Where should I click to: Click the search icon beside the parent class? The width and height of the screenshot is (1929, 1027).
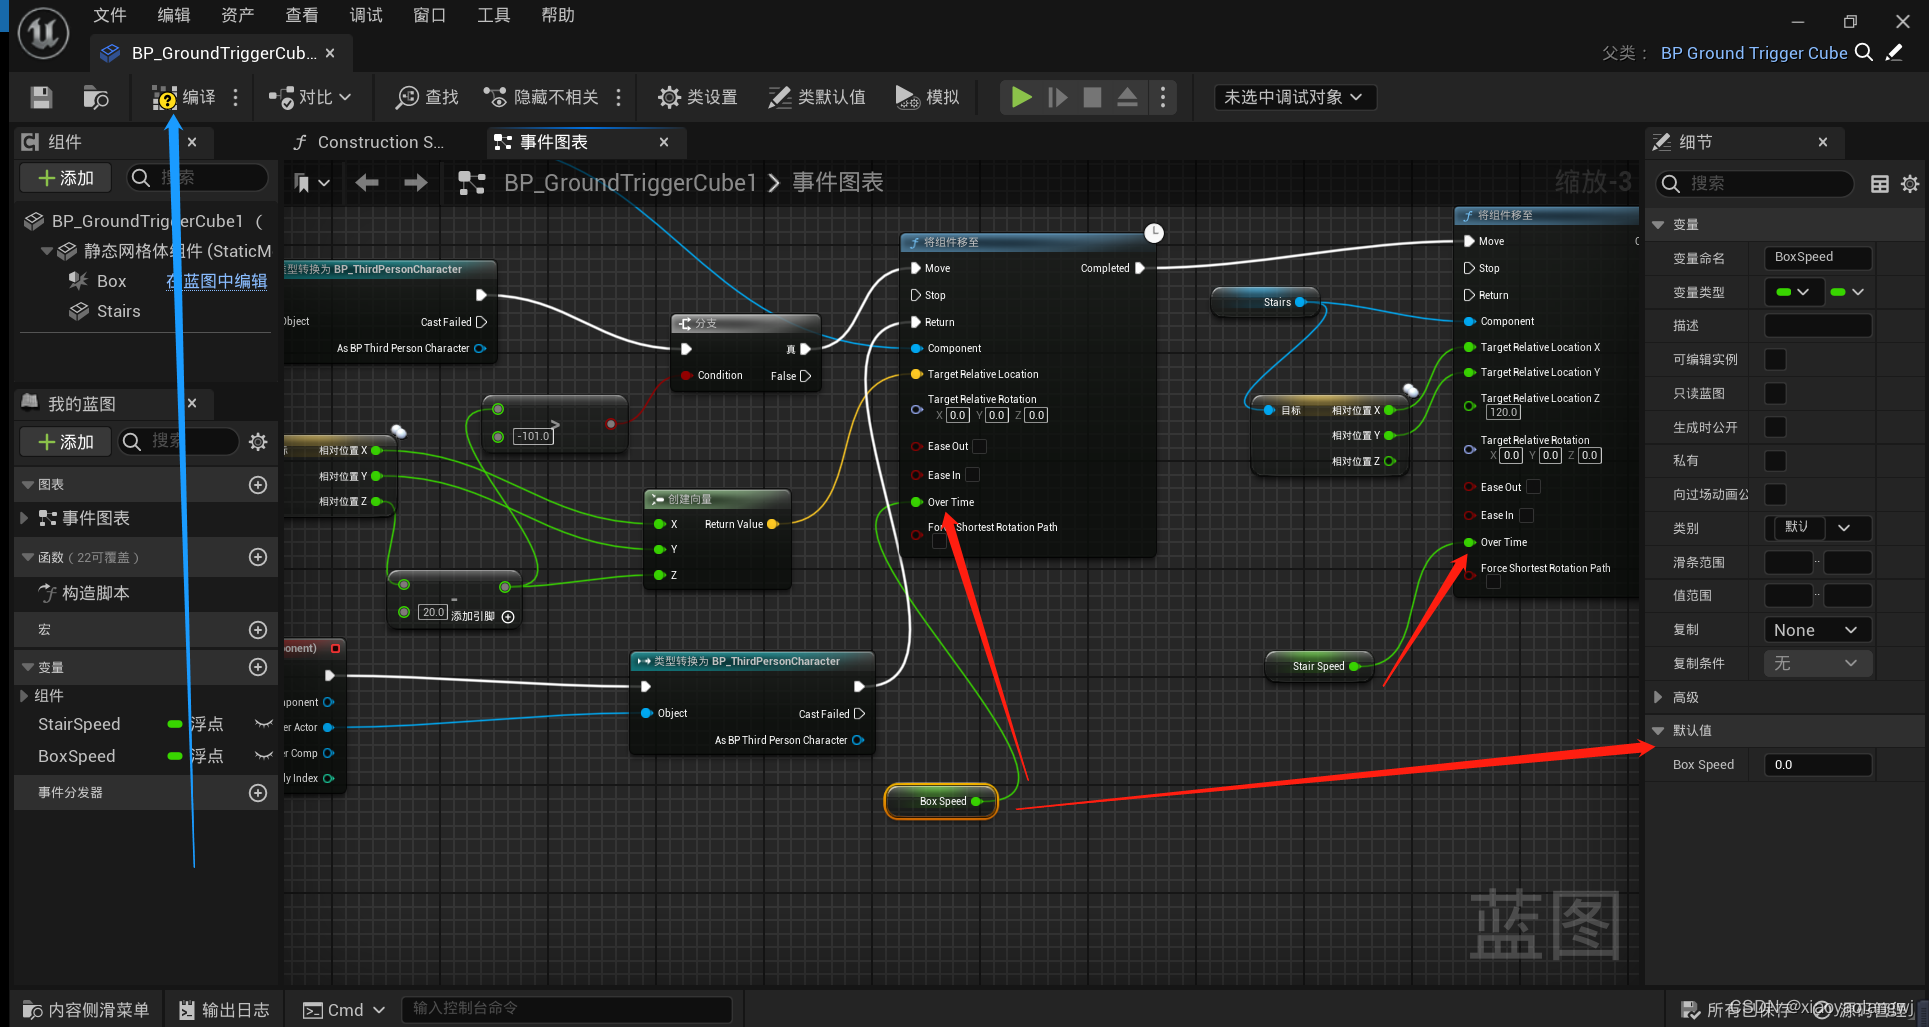(1864, 53)
